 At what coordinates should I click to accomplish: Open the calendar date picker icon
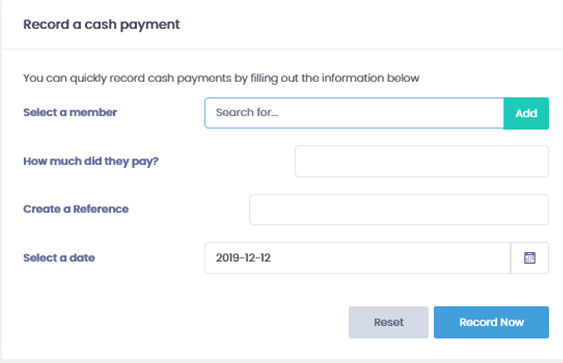point(530,258)
